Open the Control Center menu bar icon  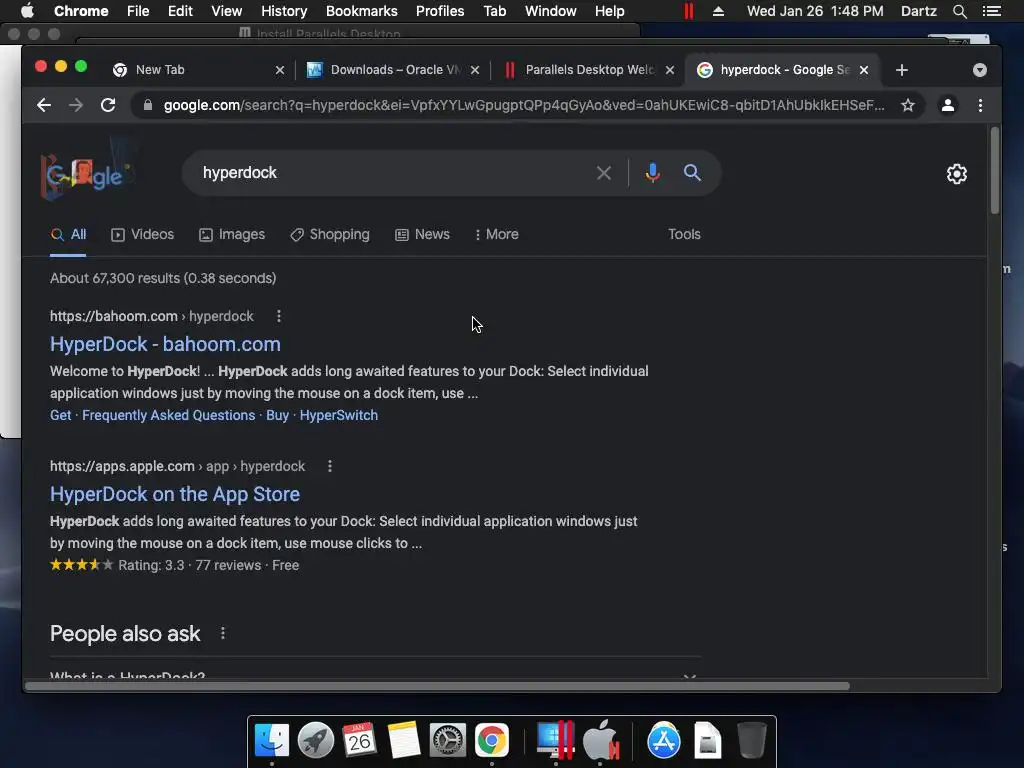[991, 11]
